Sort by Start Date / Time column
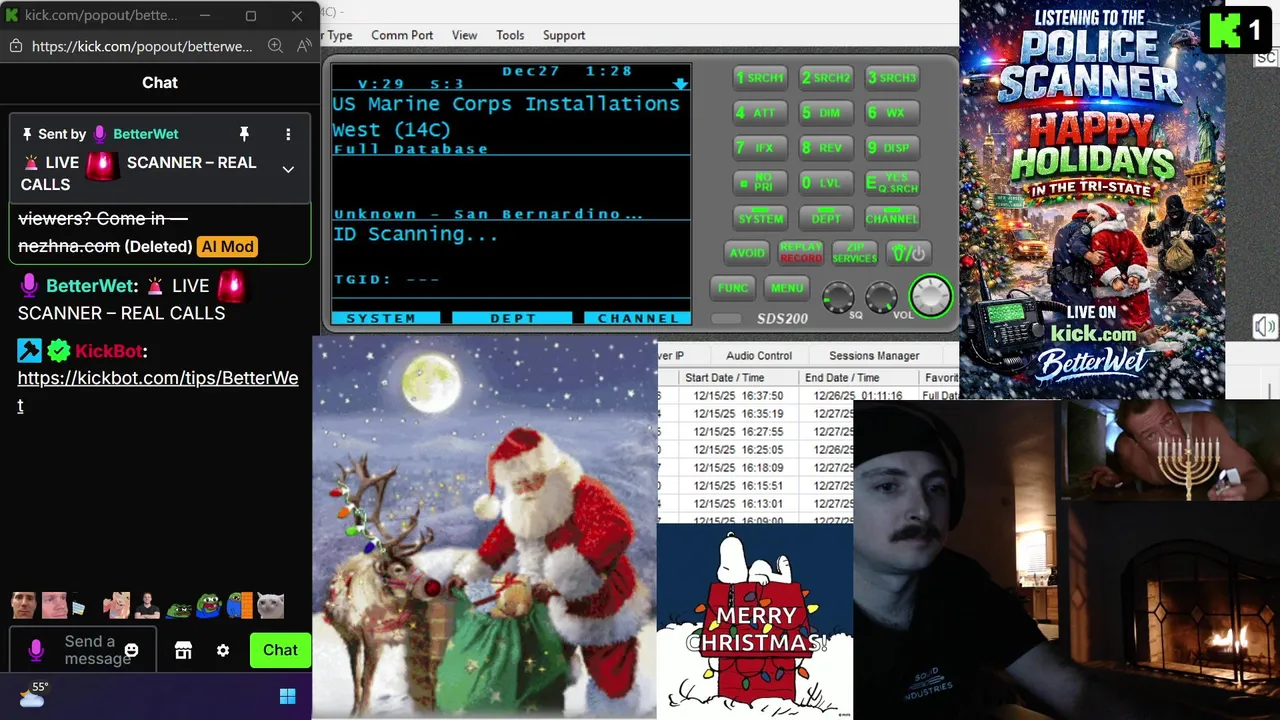The width and height of the screenshot is (1280, 720). point(739,378)
